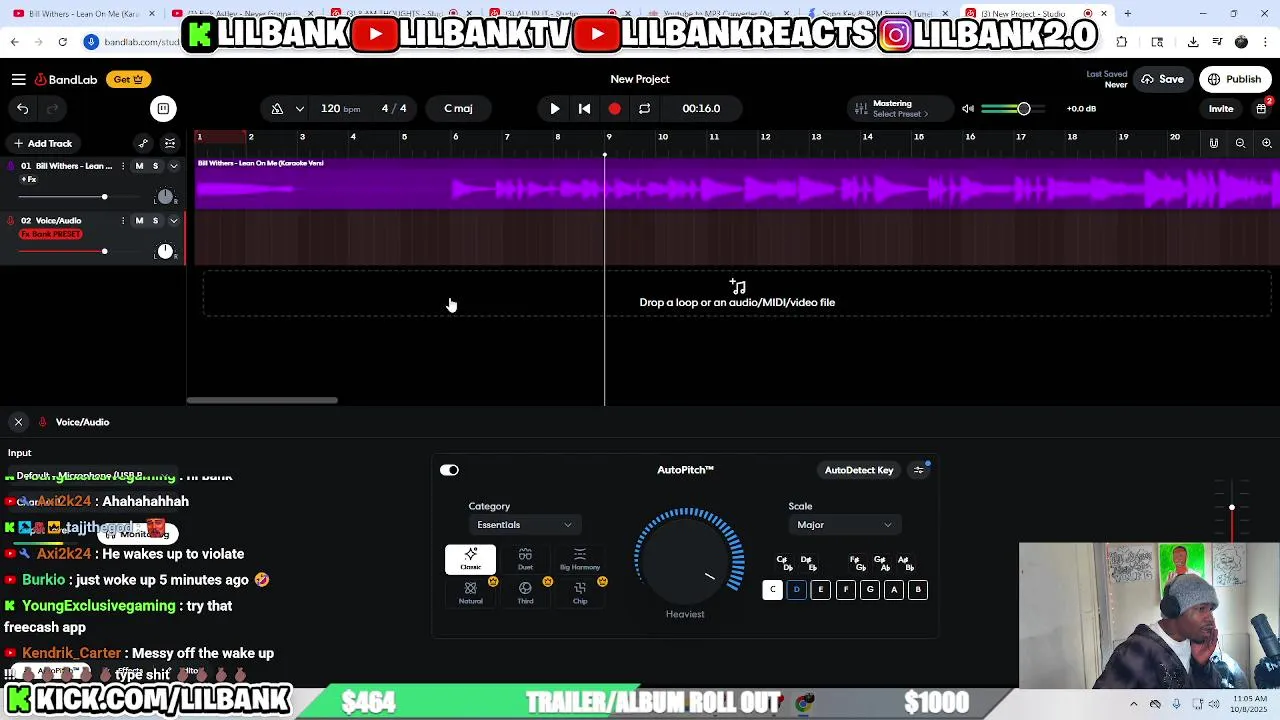Toggle the C note in scale
The height and width of the screenshot is (720, 1280).
772,590
